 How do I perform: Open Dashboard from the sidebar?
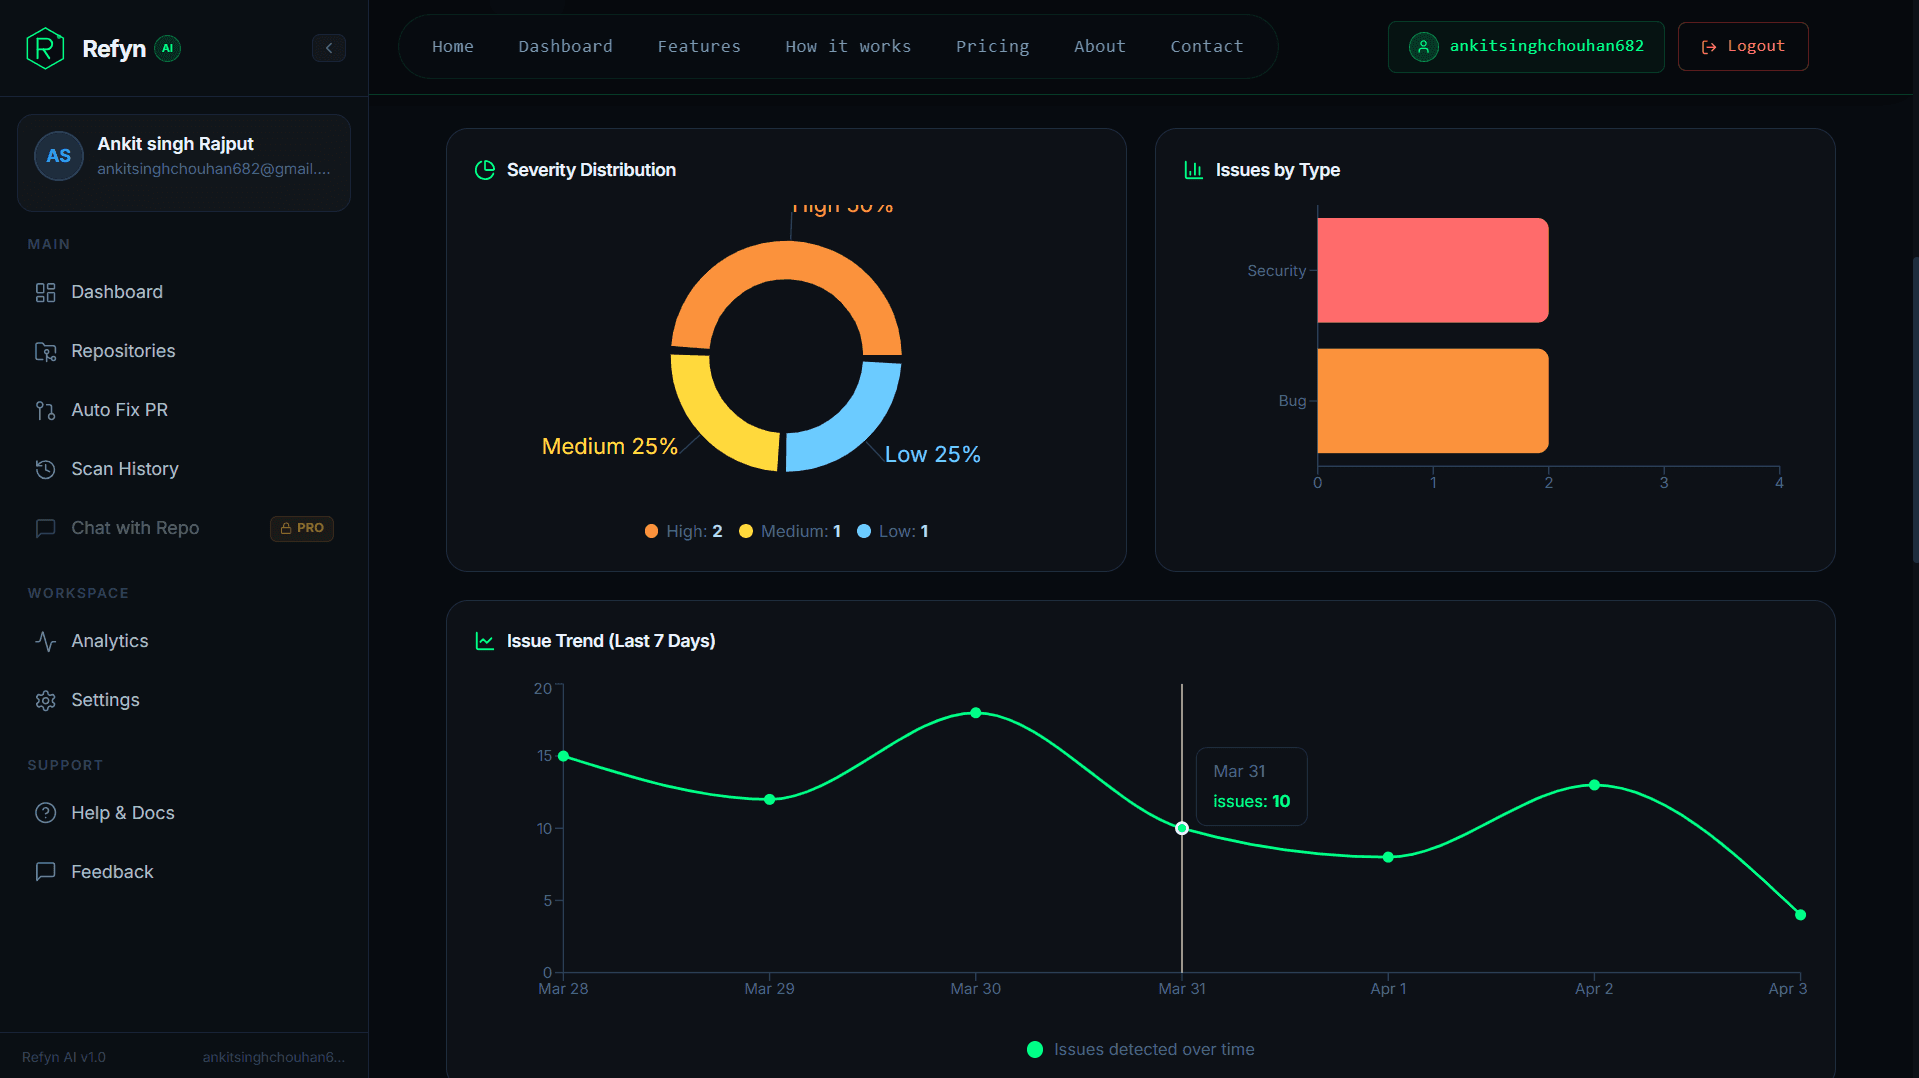pyautogui.click(x=116, y=292)
